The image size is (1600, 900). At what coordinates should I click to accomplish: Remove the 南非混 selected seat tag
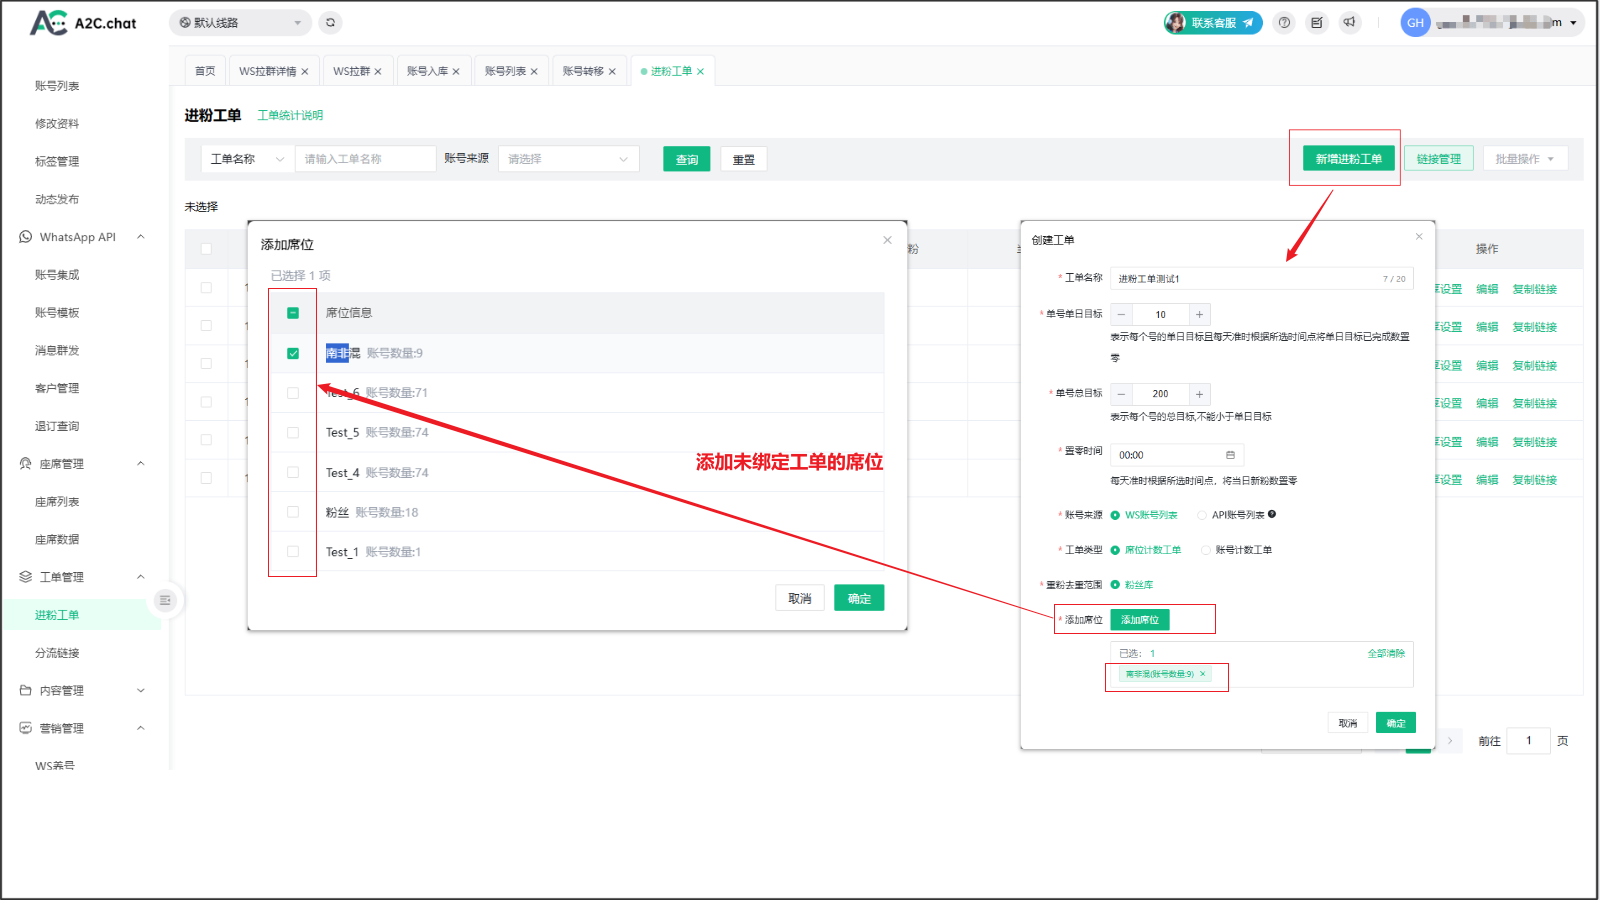[1203, 674]
